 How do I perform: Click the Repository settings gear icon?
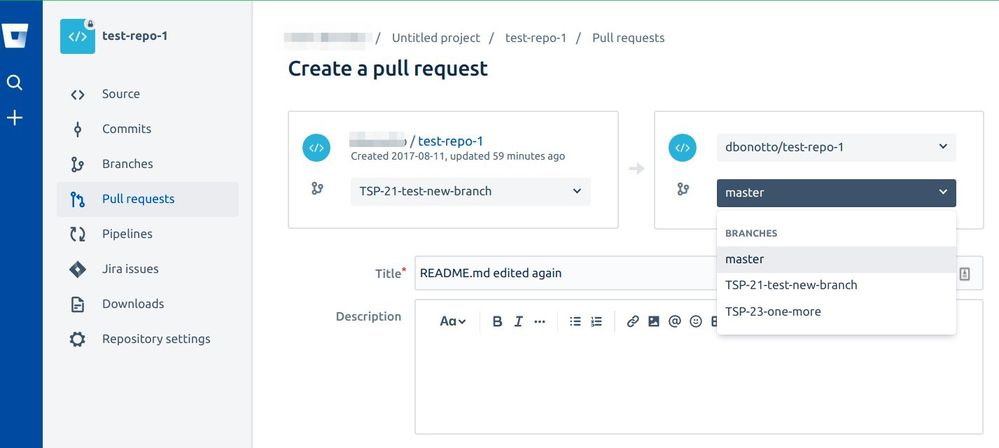click(77, 340)
